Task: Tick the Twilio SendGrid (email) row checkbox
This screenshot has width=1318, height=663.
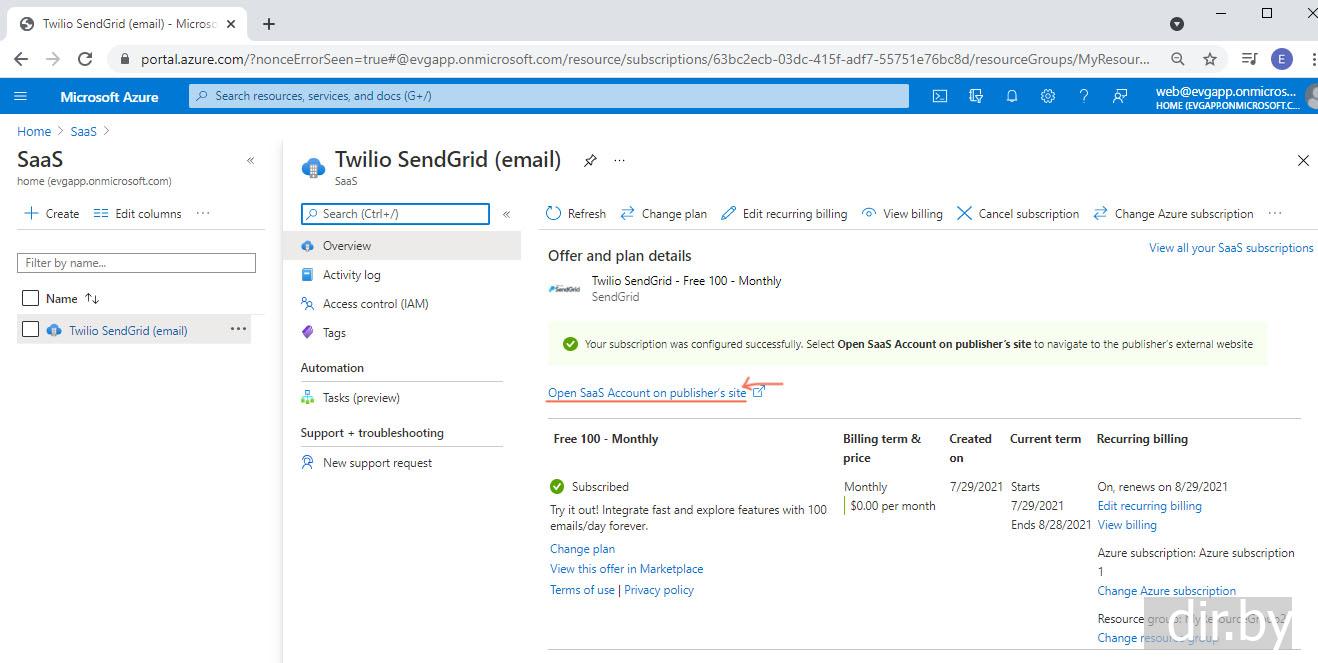Action: [30, 330]
